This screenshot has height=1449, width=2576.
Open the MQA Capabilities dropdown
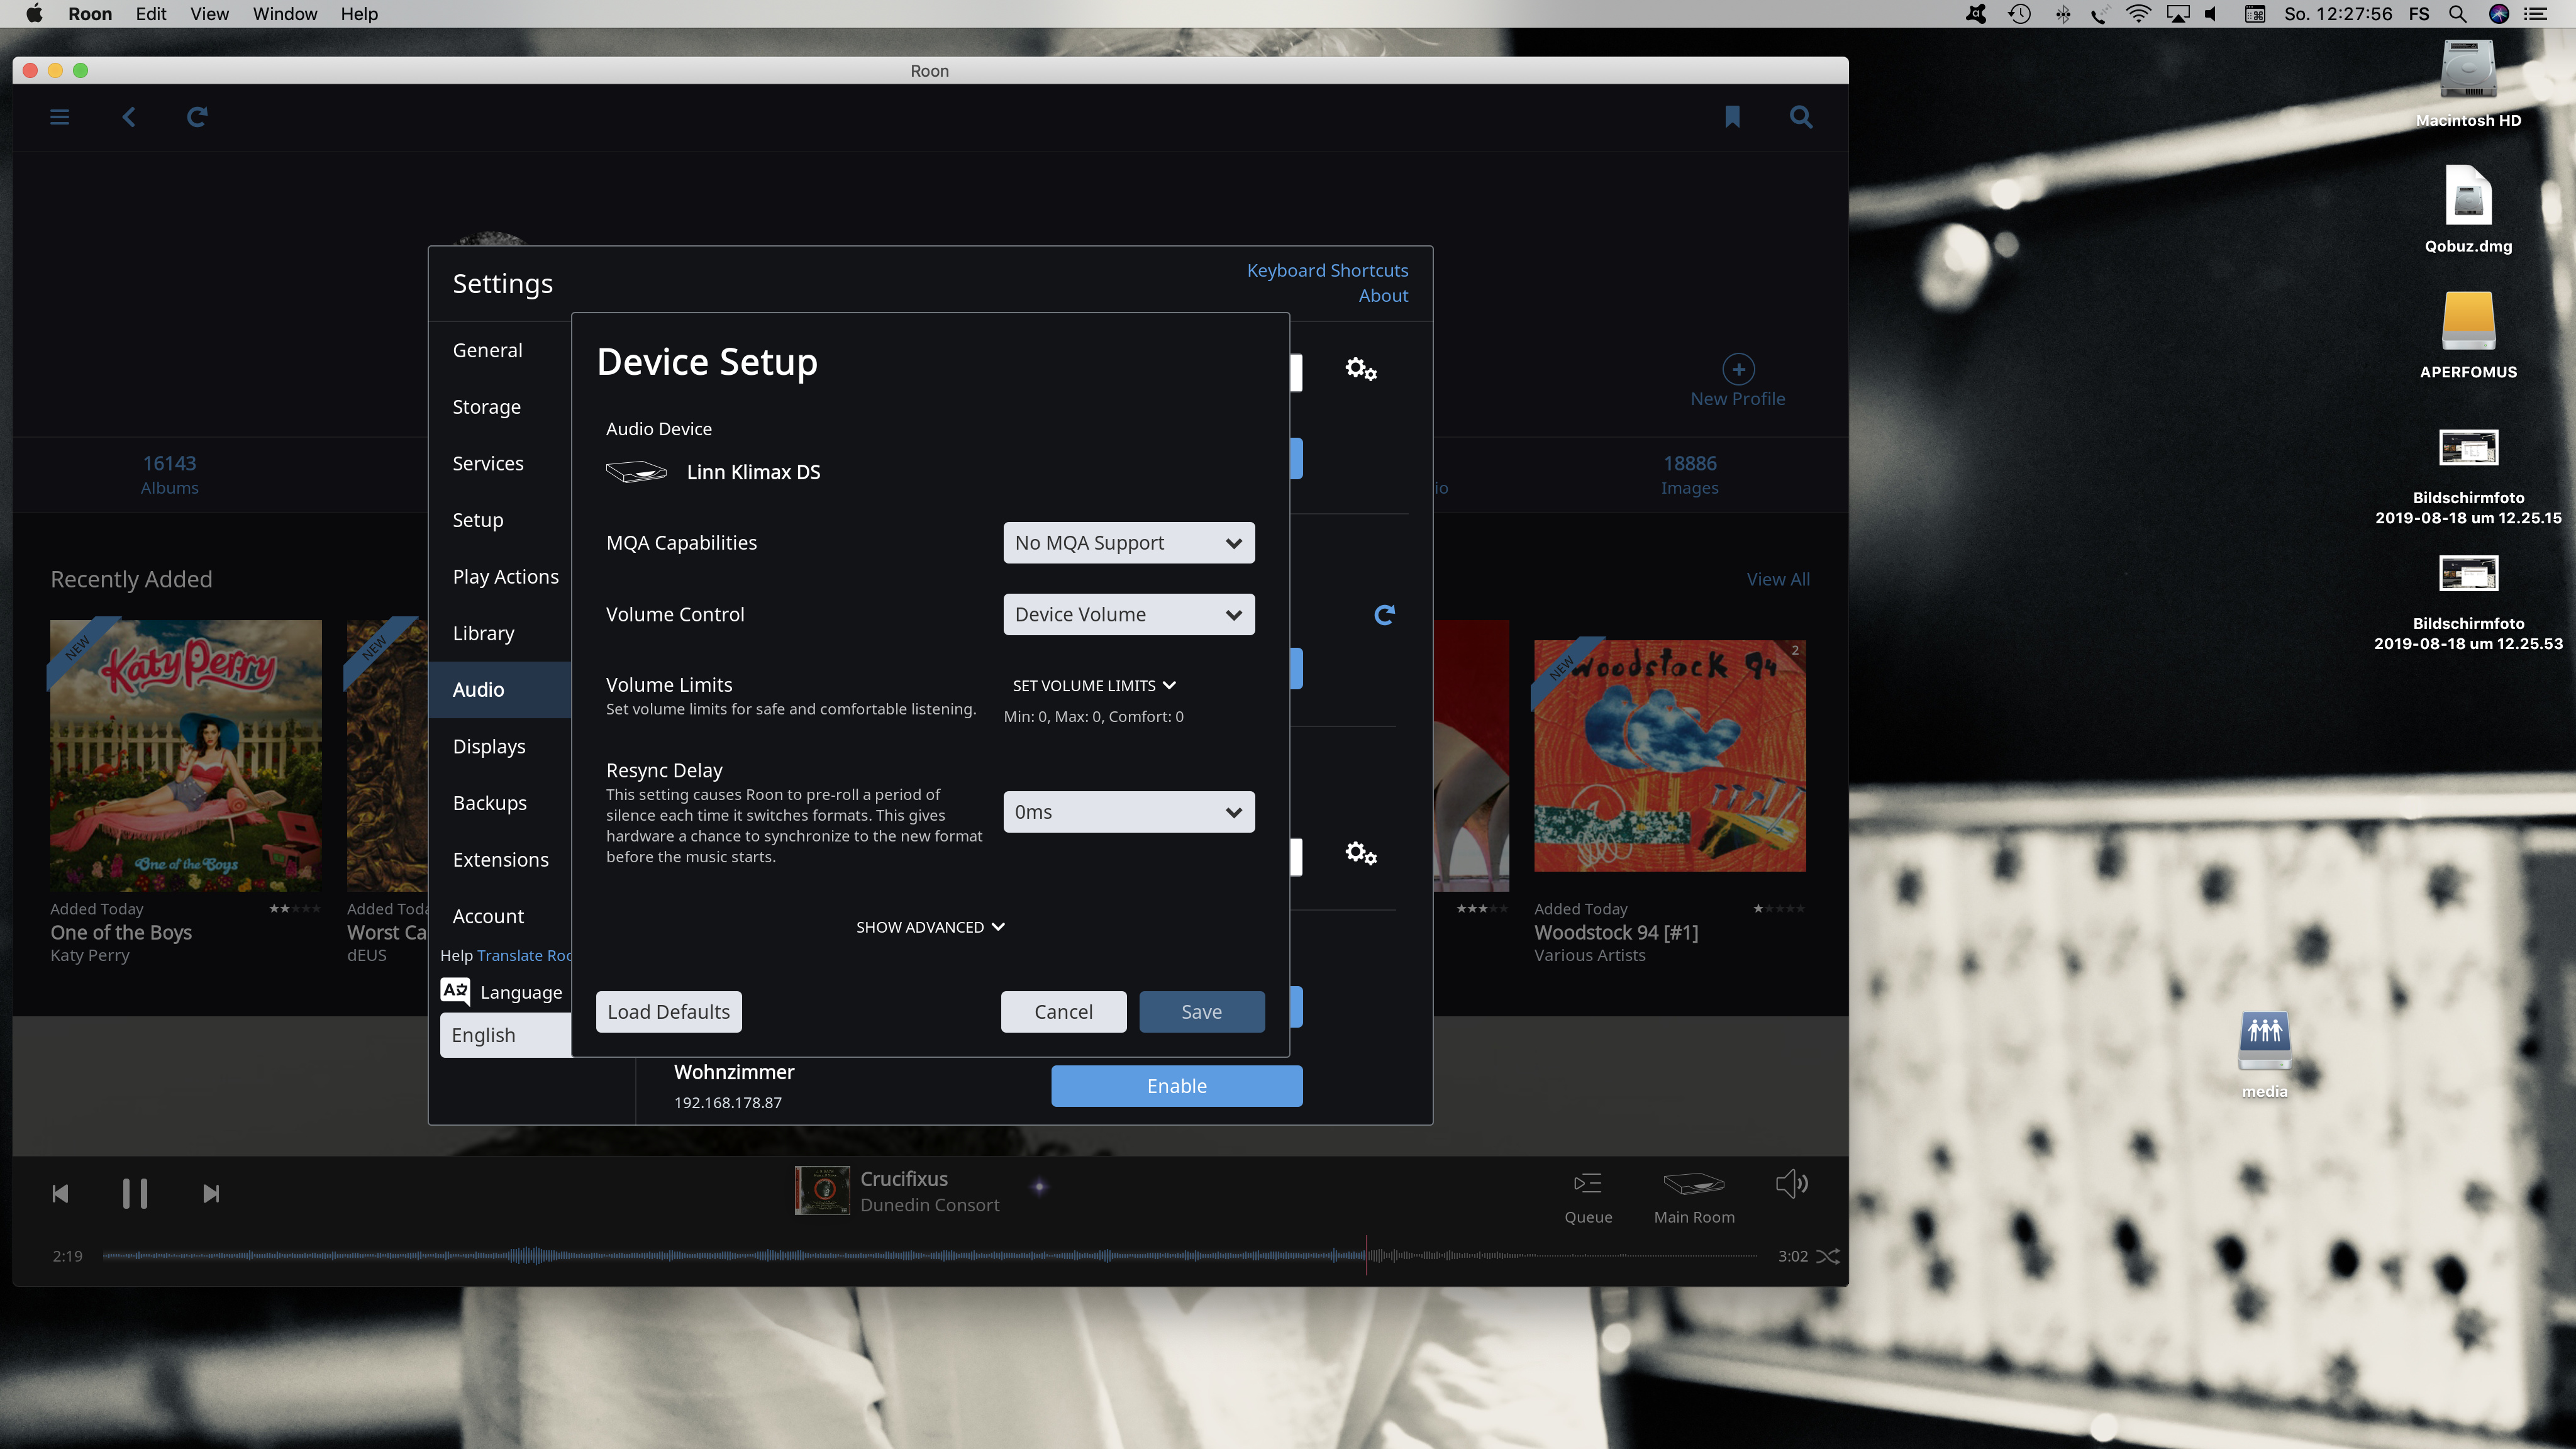(1129, 543)
